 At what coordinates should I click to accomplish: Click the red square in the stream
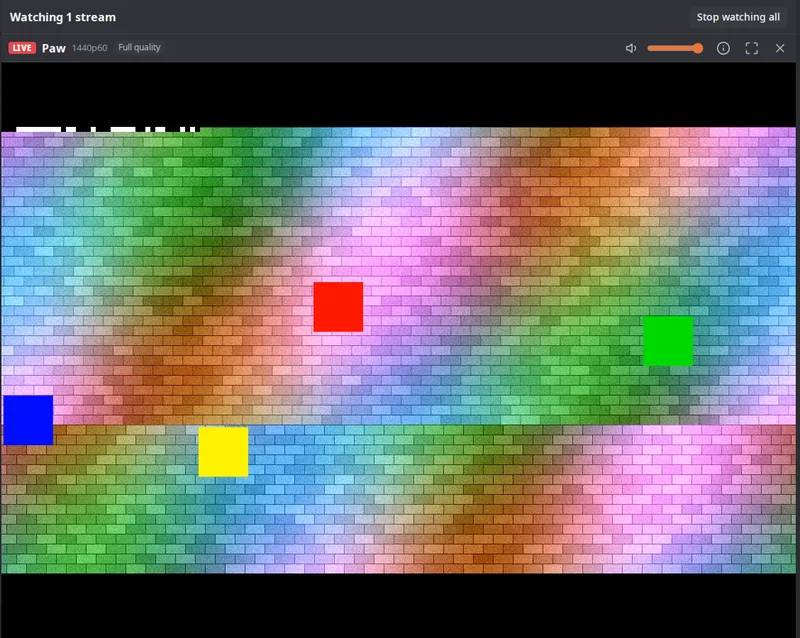pyautogui.click(x=338, y=307)
